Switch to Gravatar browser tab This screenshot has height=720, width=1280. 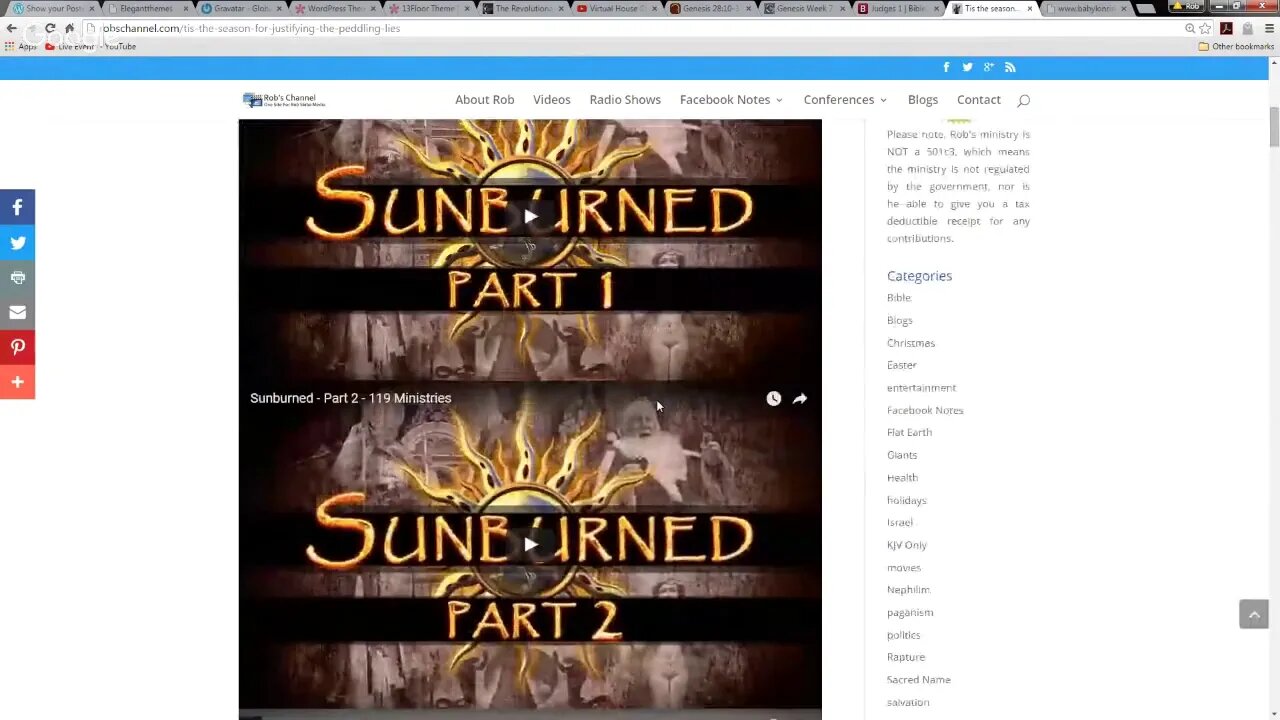(242, 8)
